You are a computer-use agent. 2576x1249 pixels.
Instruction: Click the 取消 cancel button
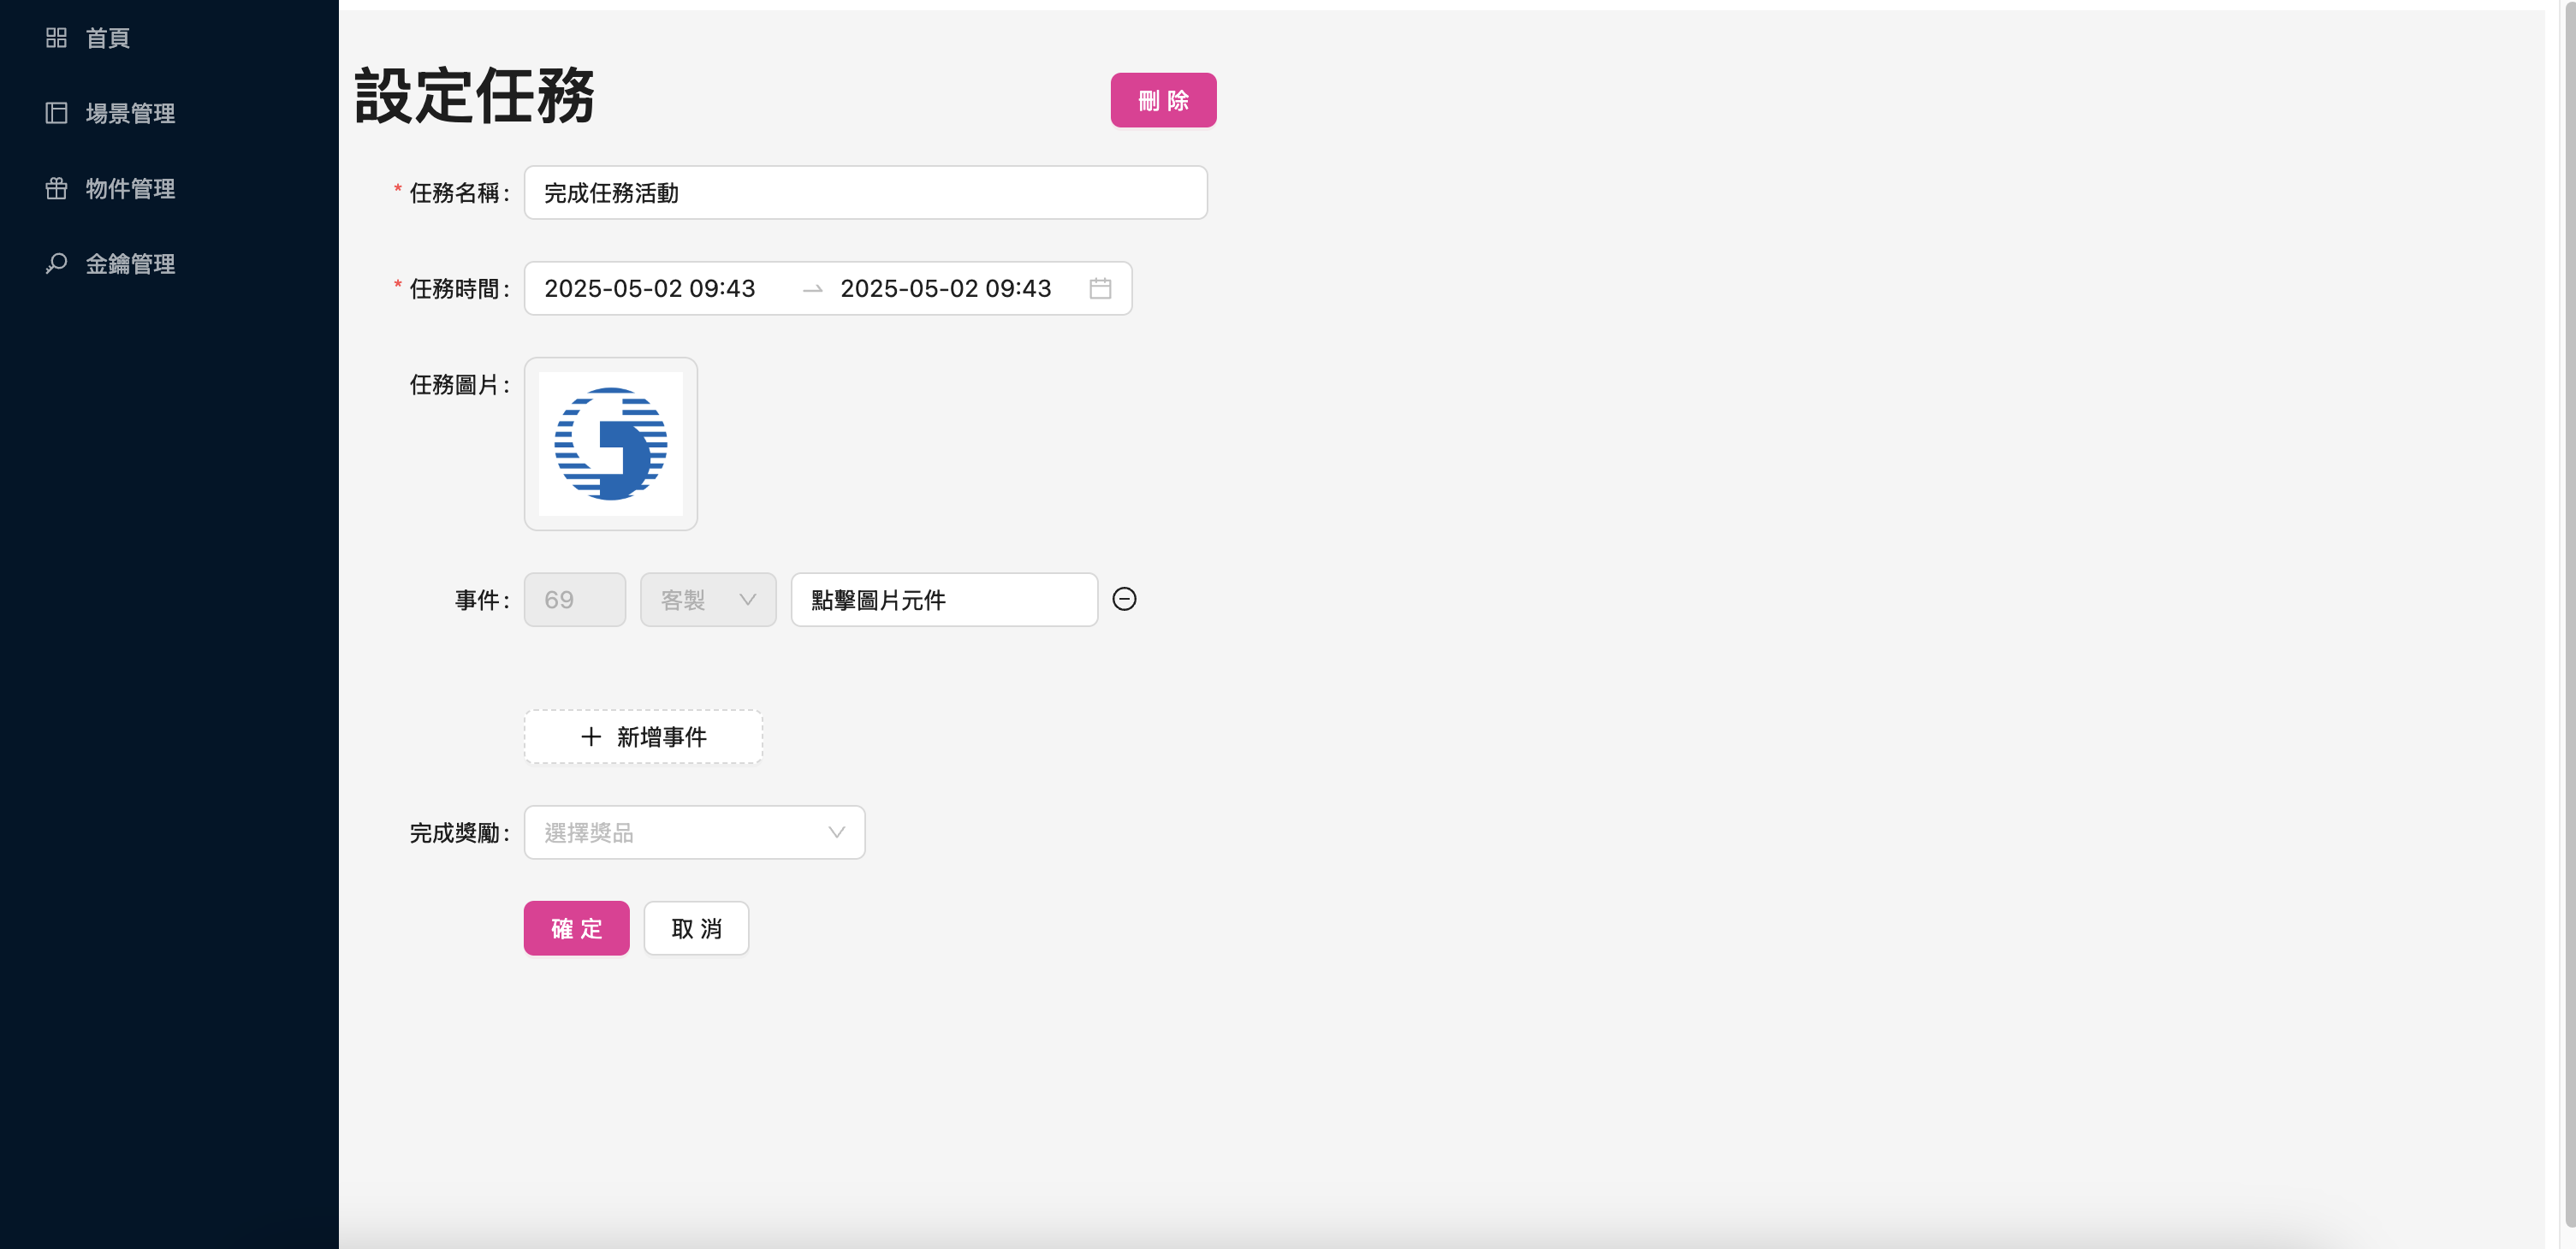pyautogui.click(x=696, y=928)
